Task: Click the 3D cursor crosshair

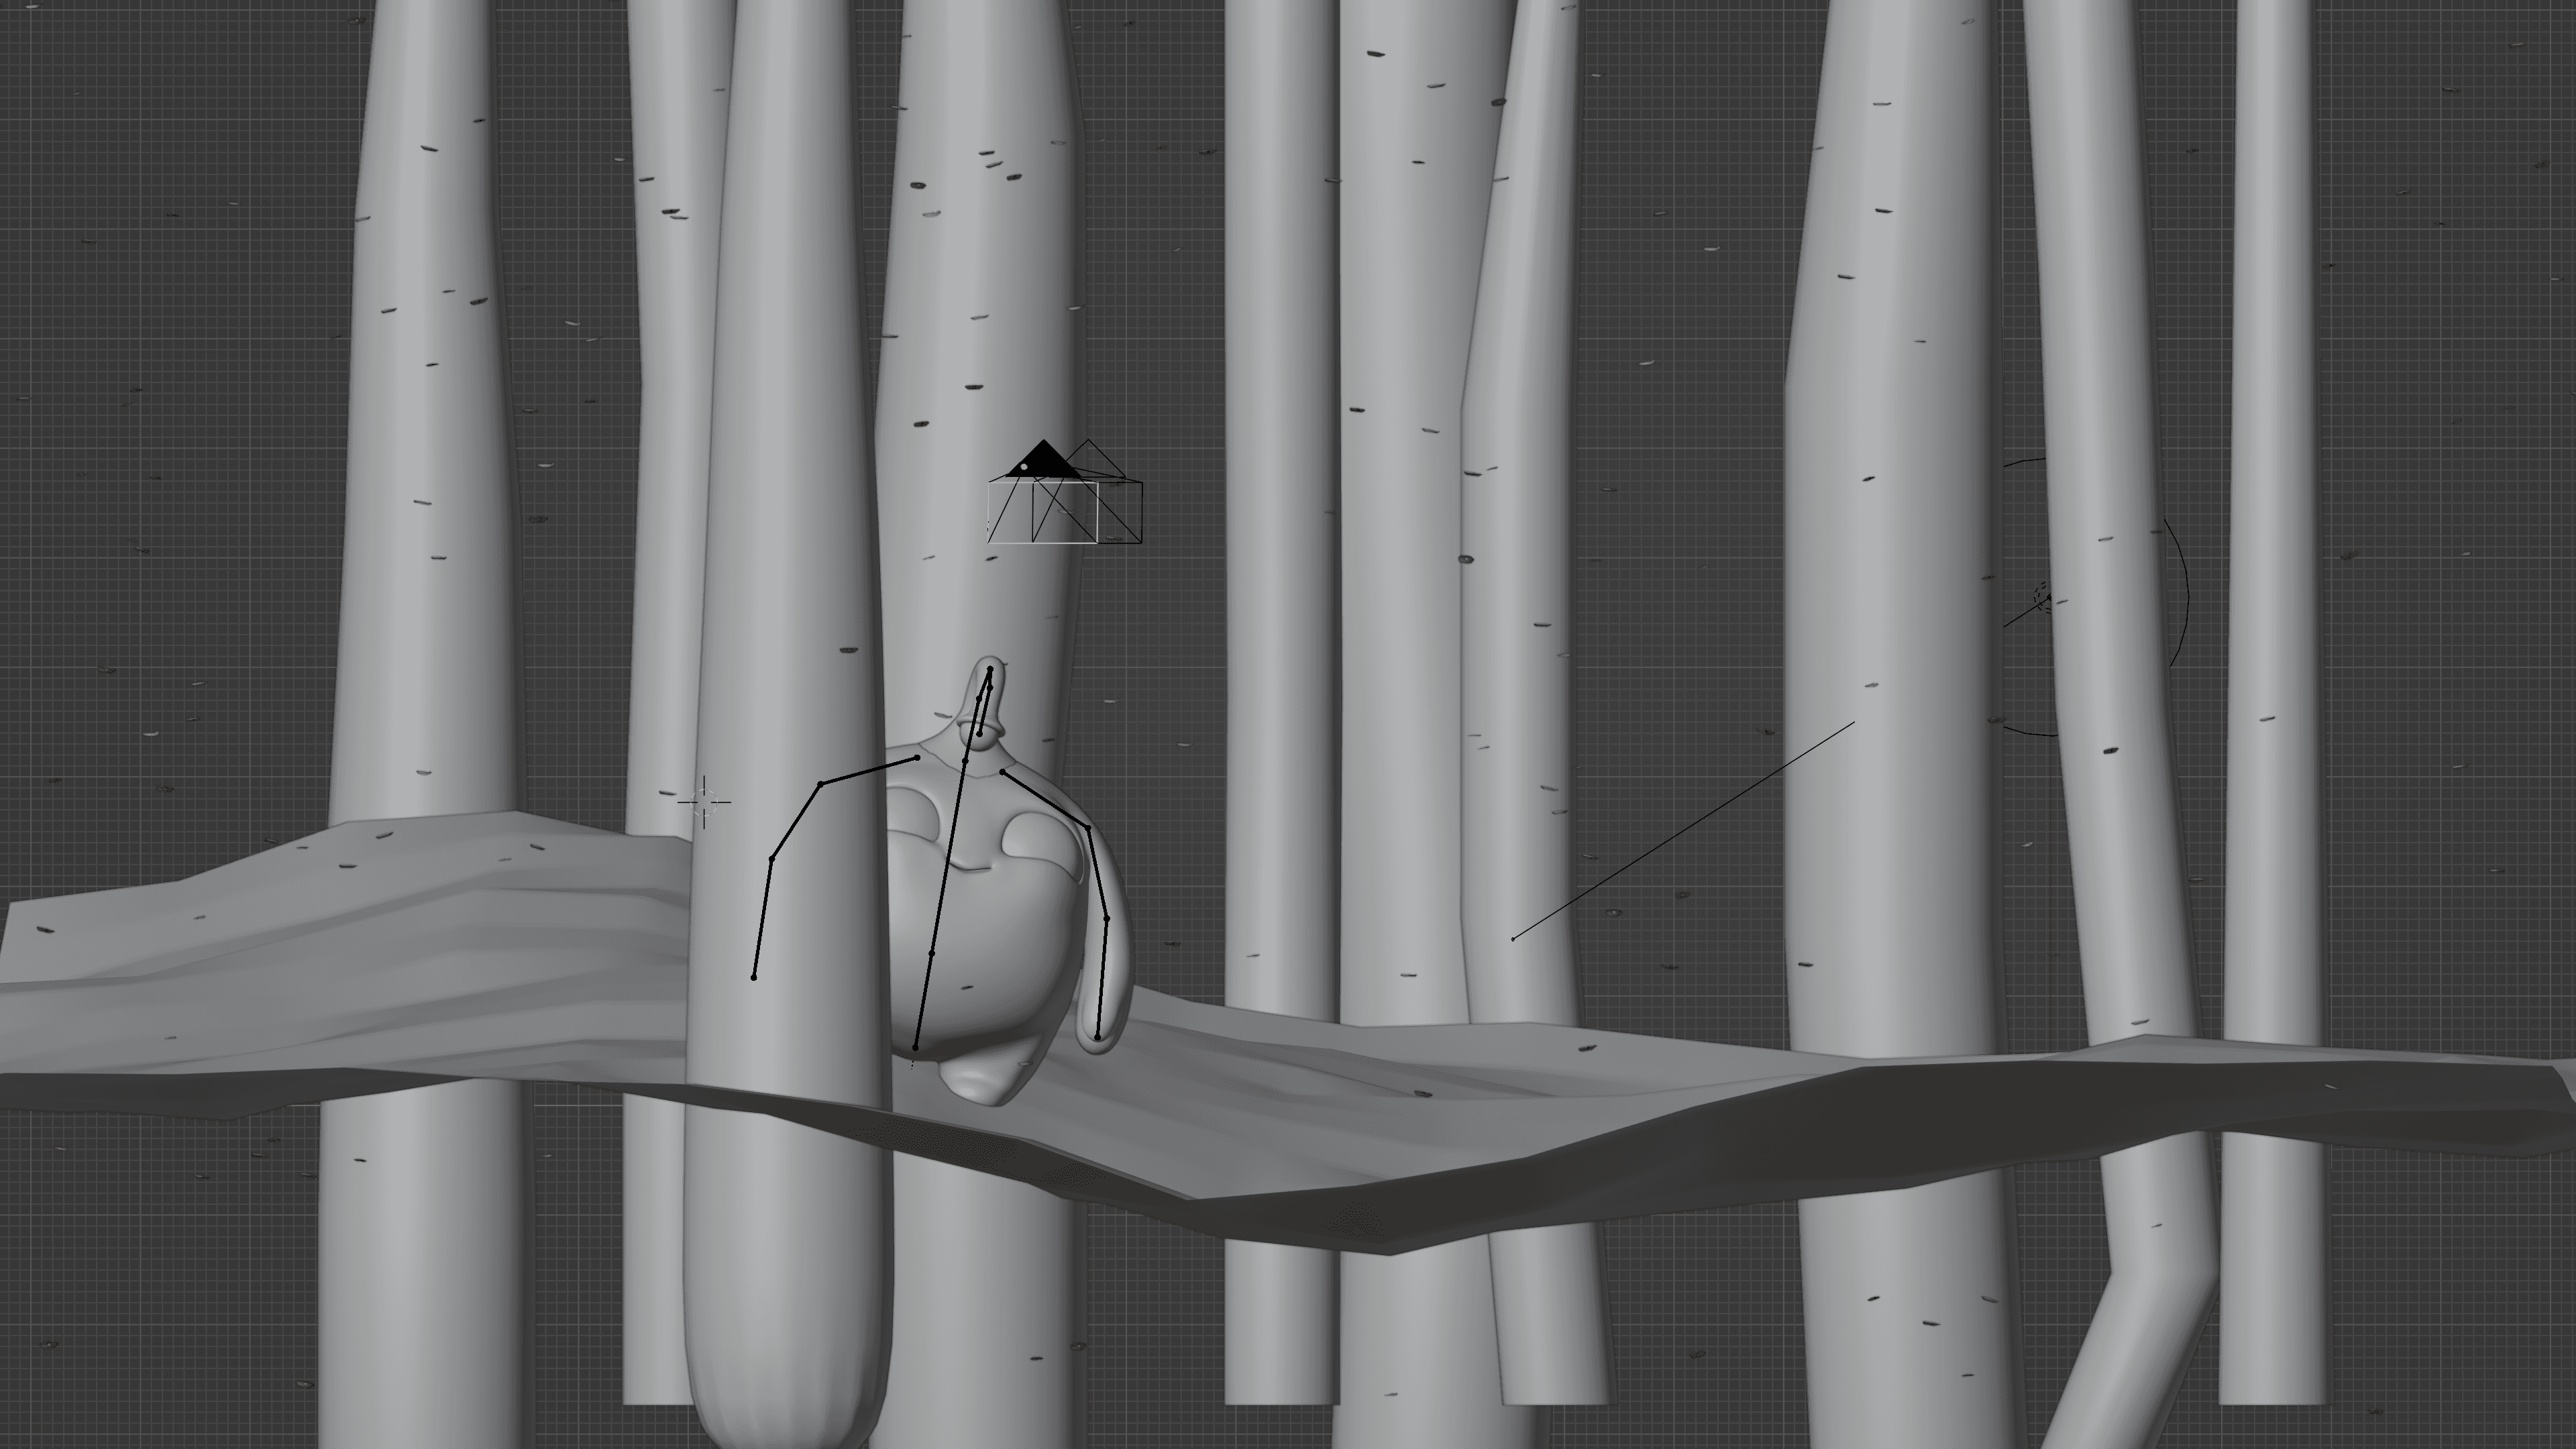Action: [x=704, y=802]
